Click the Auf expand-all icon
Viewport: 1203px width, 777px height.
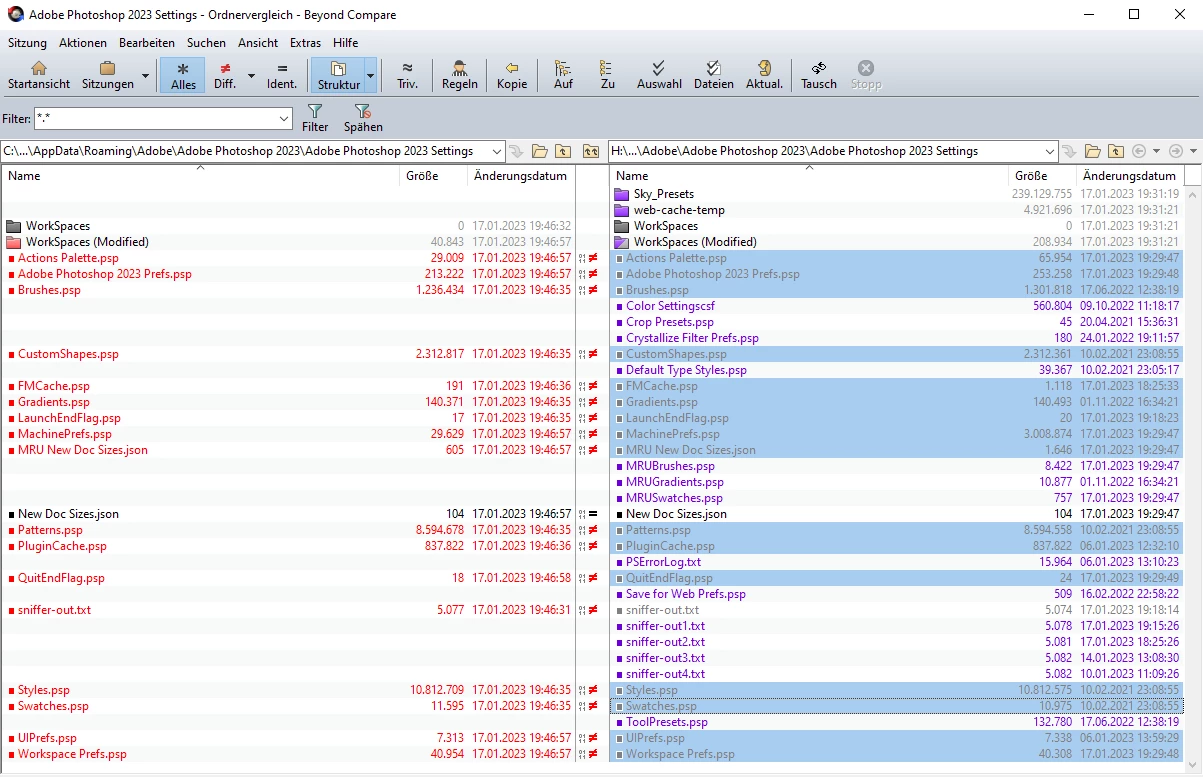[x=563, y=68]
